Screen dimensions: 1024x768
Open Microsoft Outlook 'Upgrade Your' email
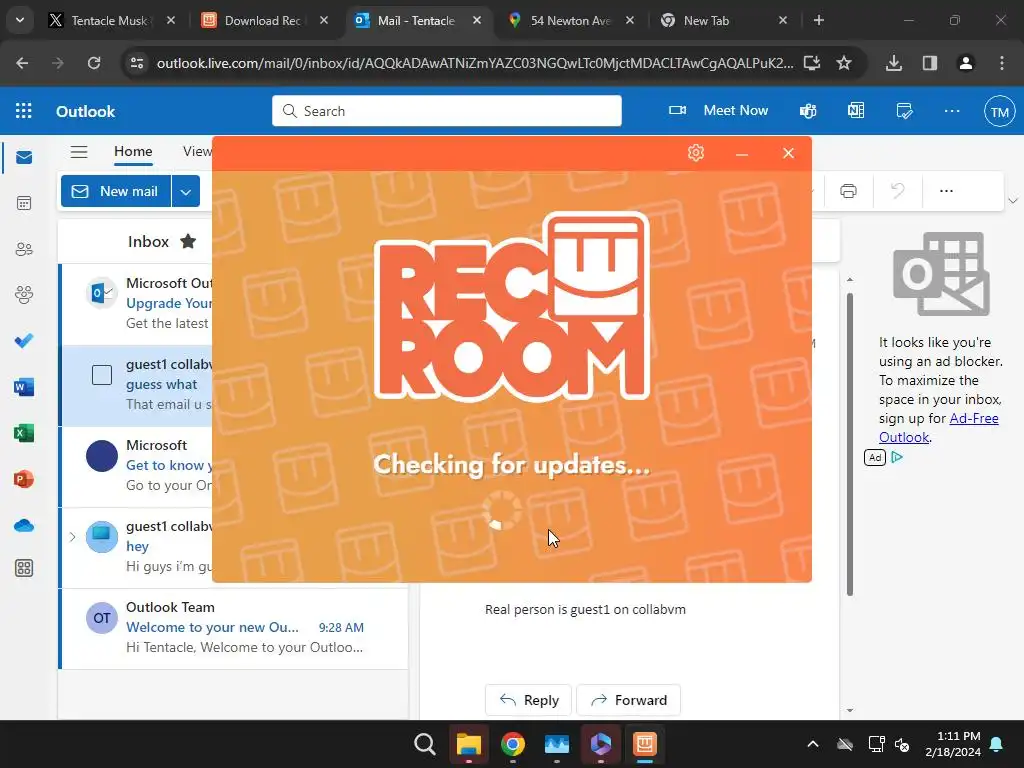pos(136,304)
